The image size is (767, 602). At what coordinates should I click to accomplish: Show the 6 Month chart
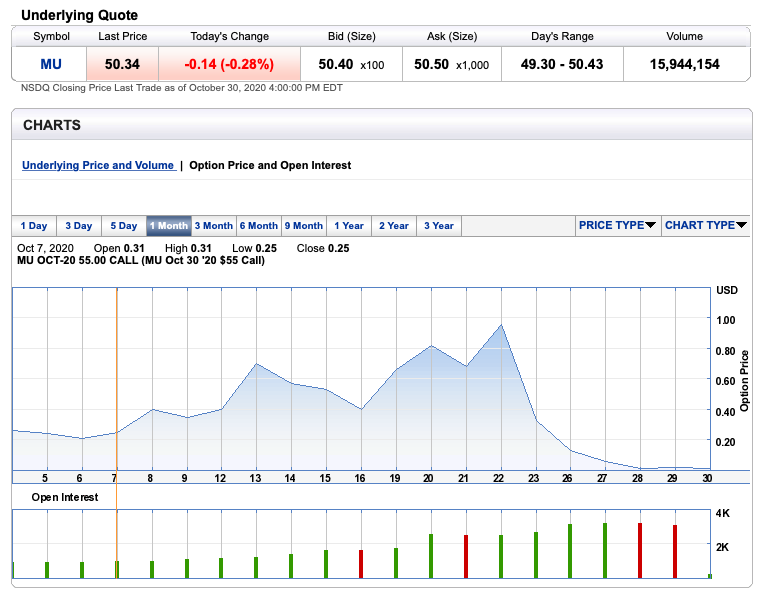coord(258,226)
